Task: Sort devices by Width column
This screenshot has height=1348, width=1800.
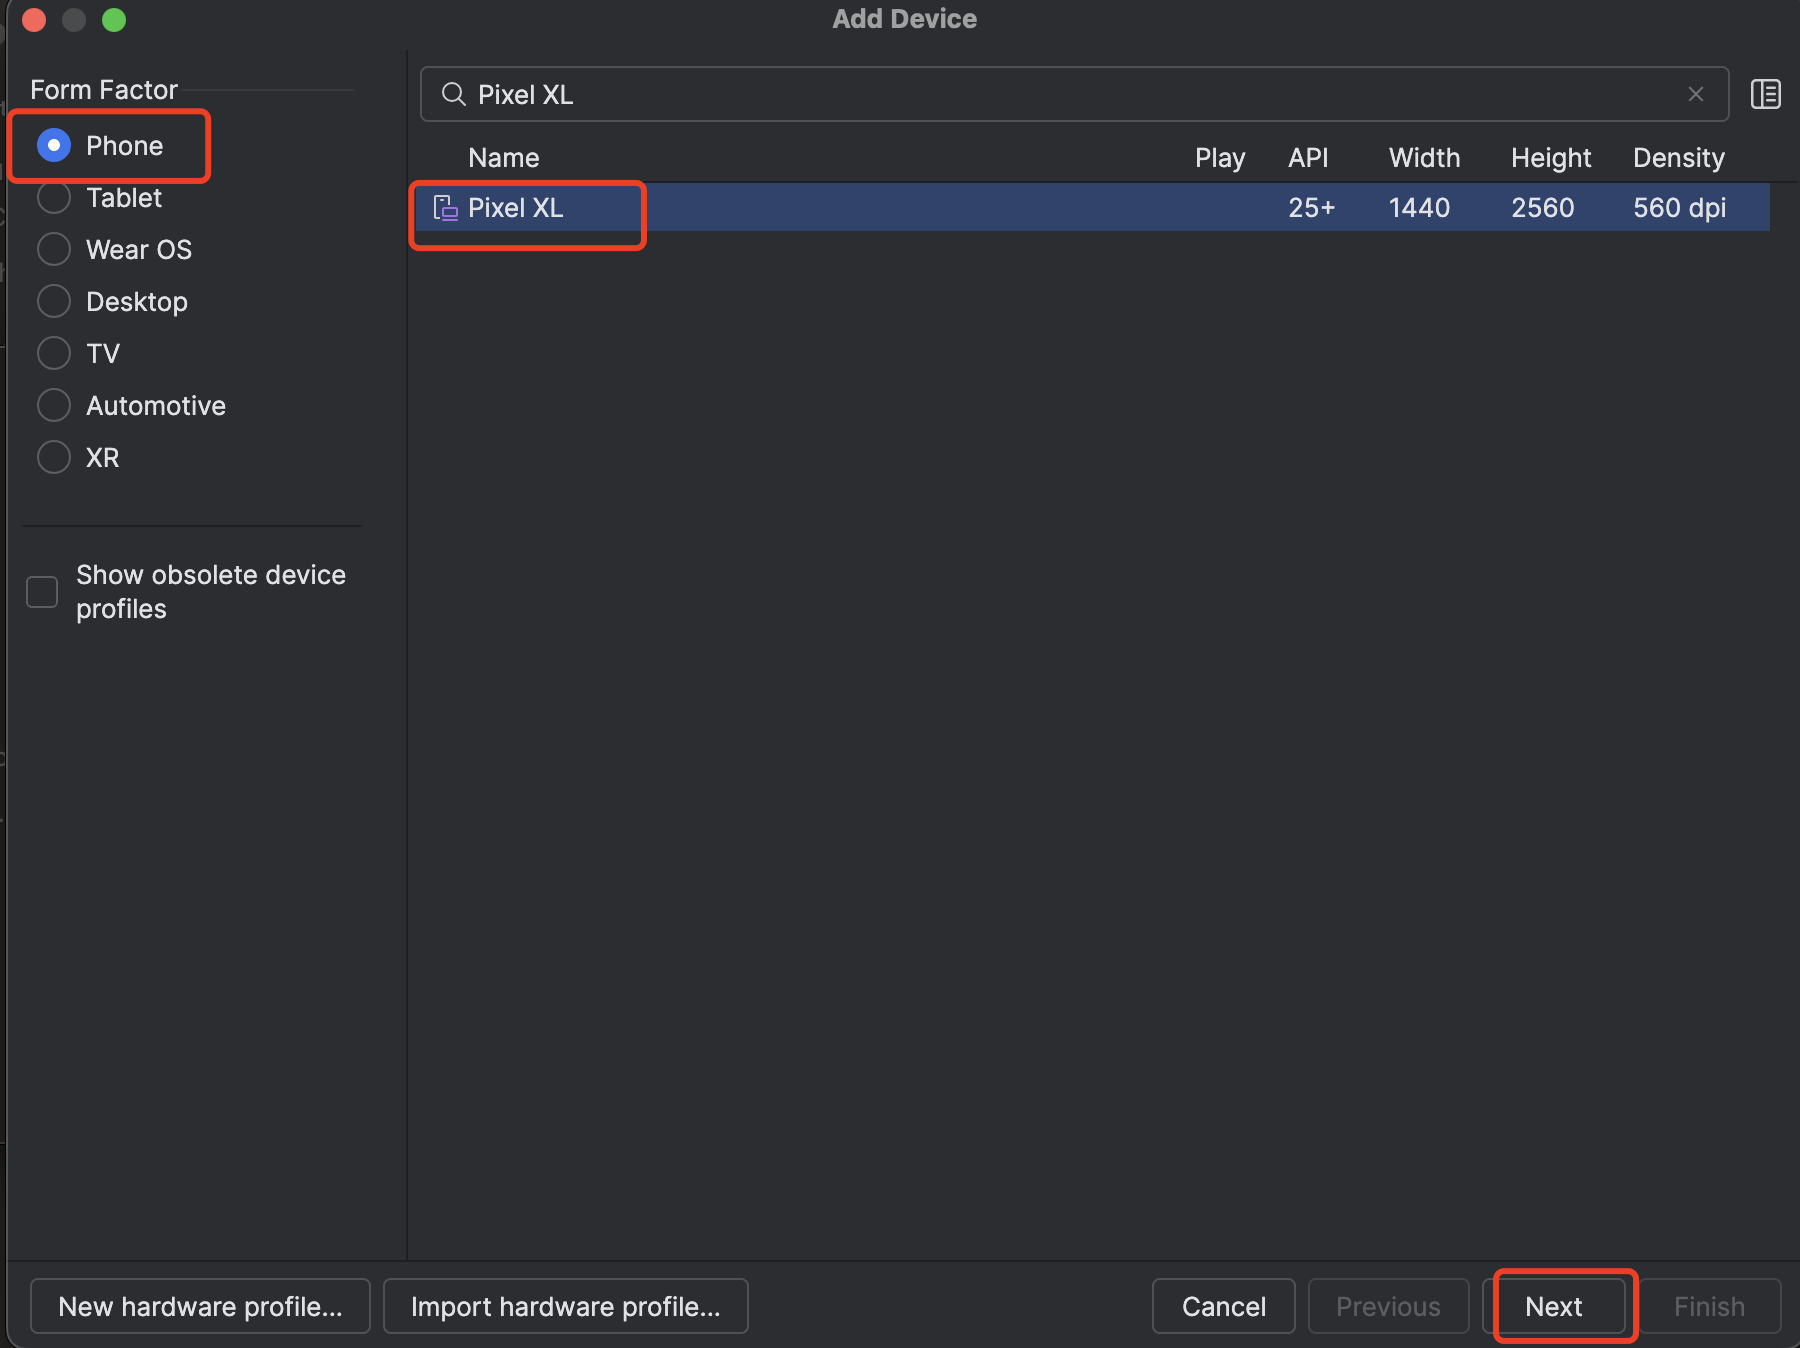Action: tap(1424, 158)
